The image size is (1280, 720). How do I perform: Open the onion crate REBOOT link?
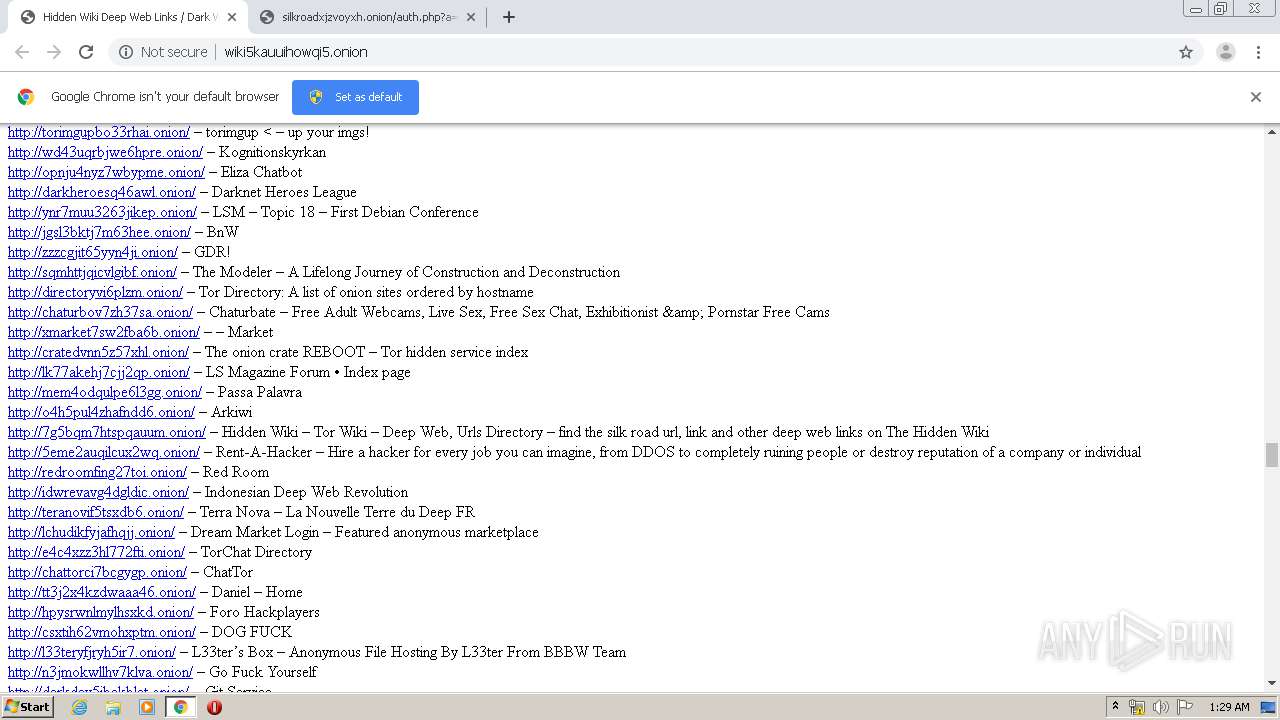pyautogui.click(x=98, y=352)
